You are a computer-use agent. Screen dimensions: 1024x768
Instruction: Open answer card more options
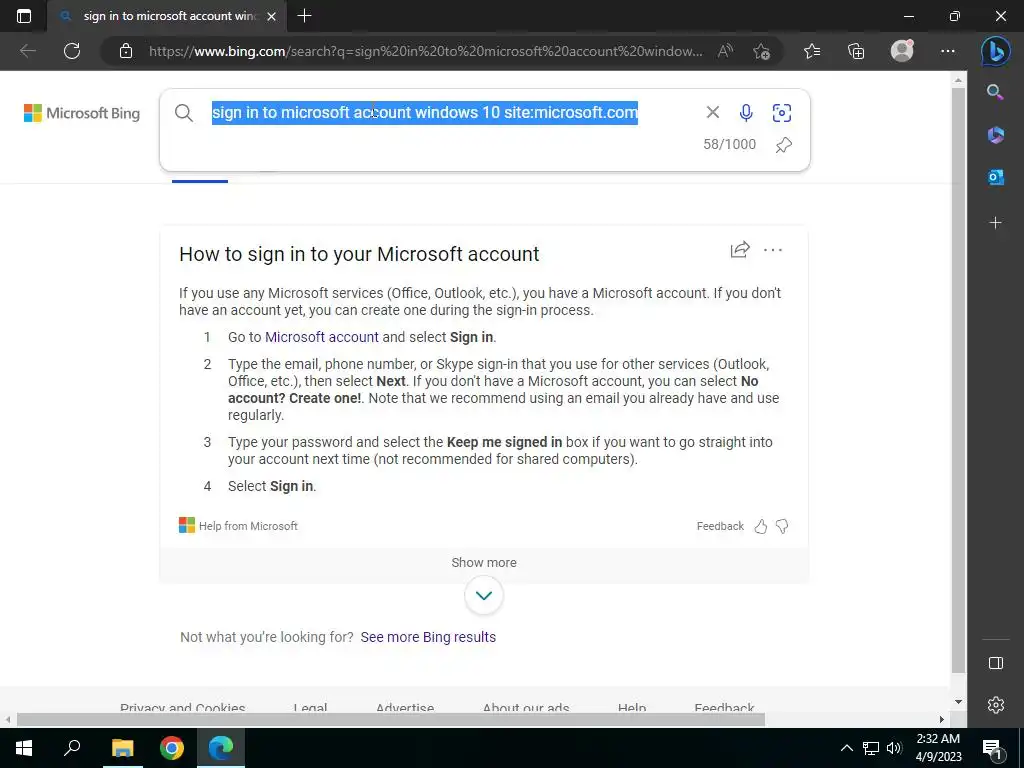773,249
